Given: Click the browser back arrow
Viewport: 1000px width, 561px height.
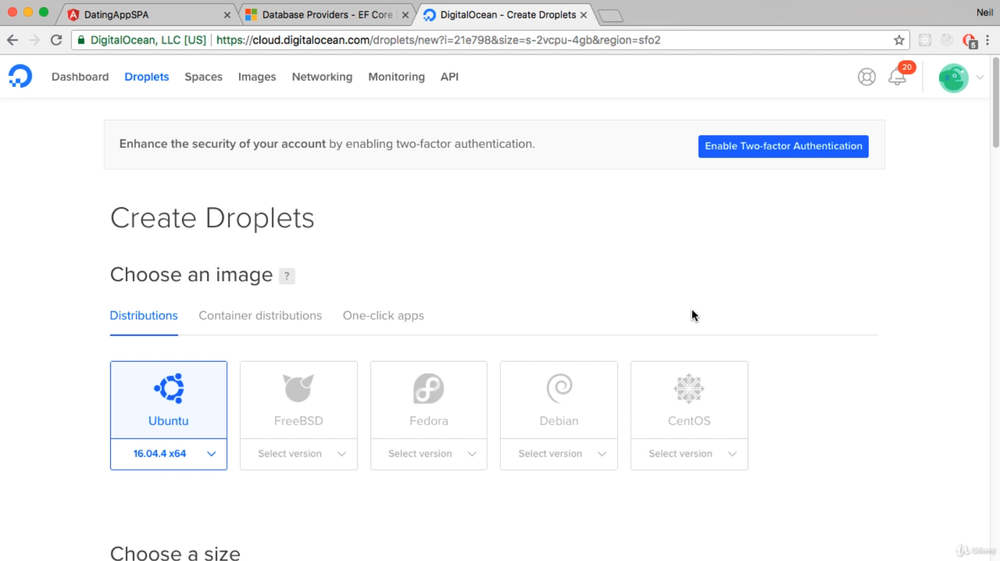Looking at the screenshot, I should coord(13,40).
